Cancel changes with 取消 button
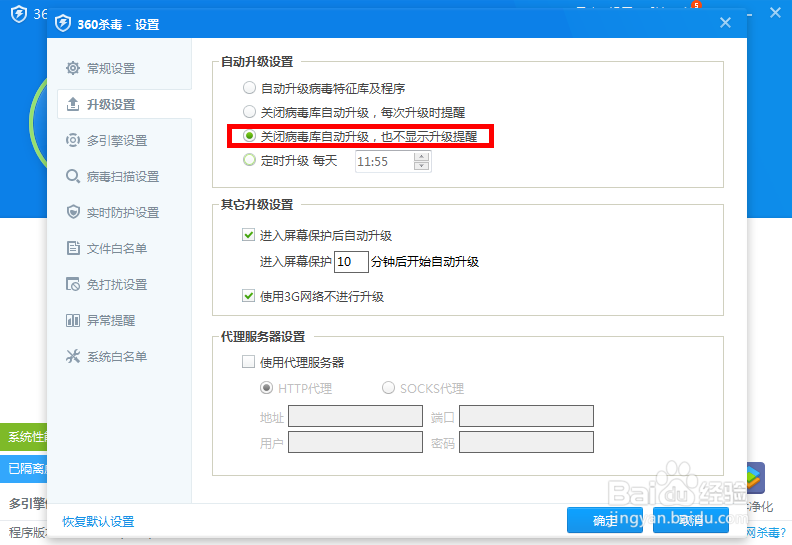This screenshot has height=545, width=792. [x=690, y=520]
